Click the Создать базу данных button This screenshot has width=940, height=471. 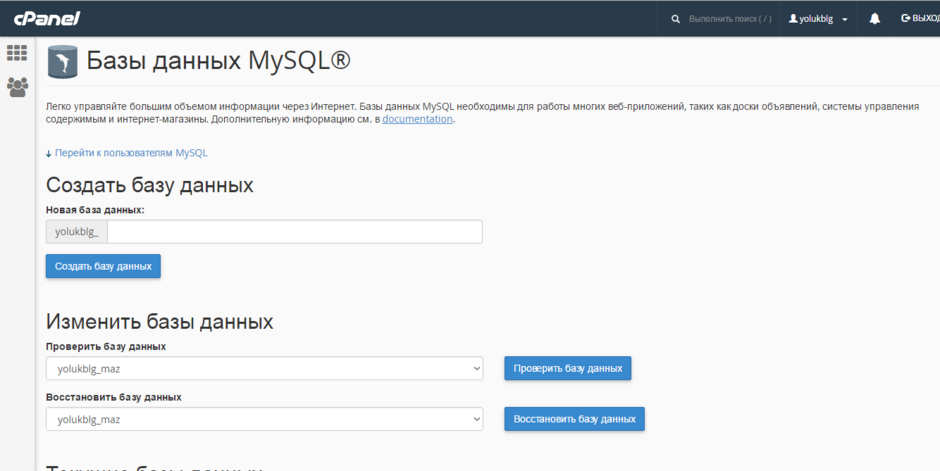pos(103,266)
